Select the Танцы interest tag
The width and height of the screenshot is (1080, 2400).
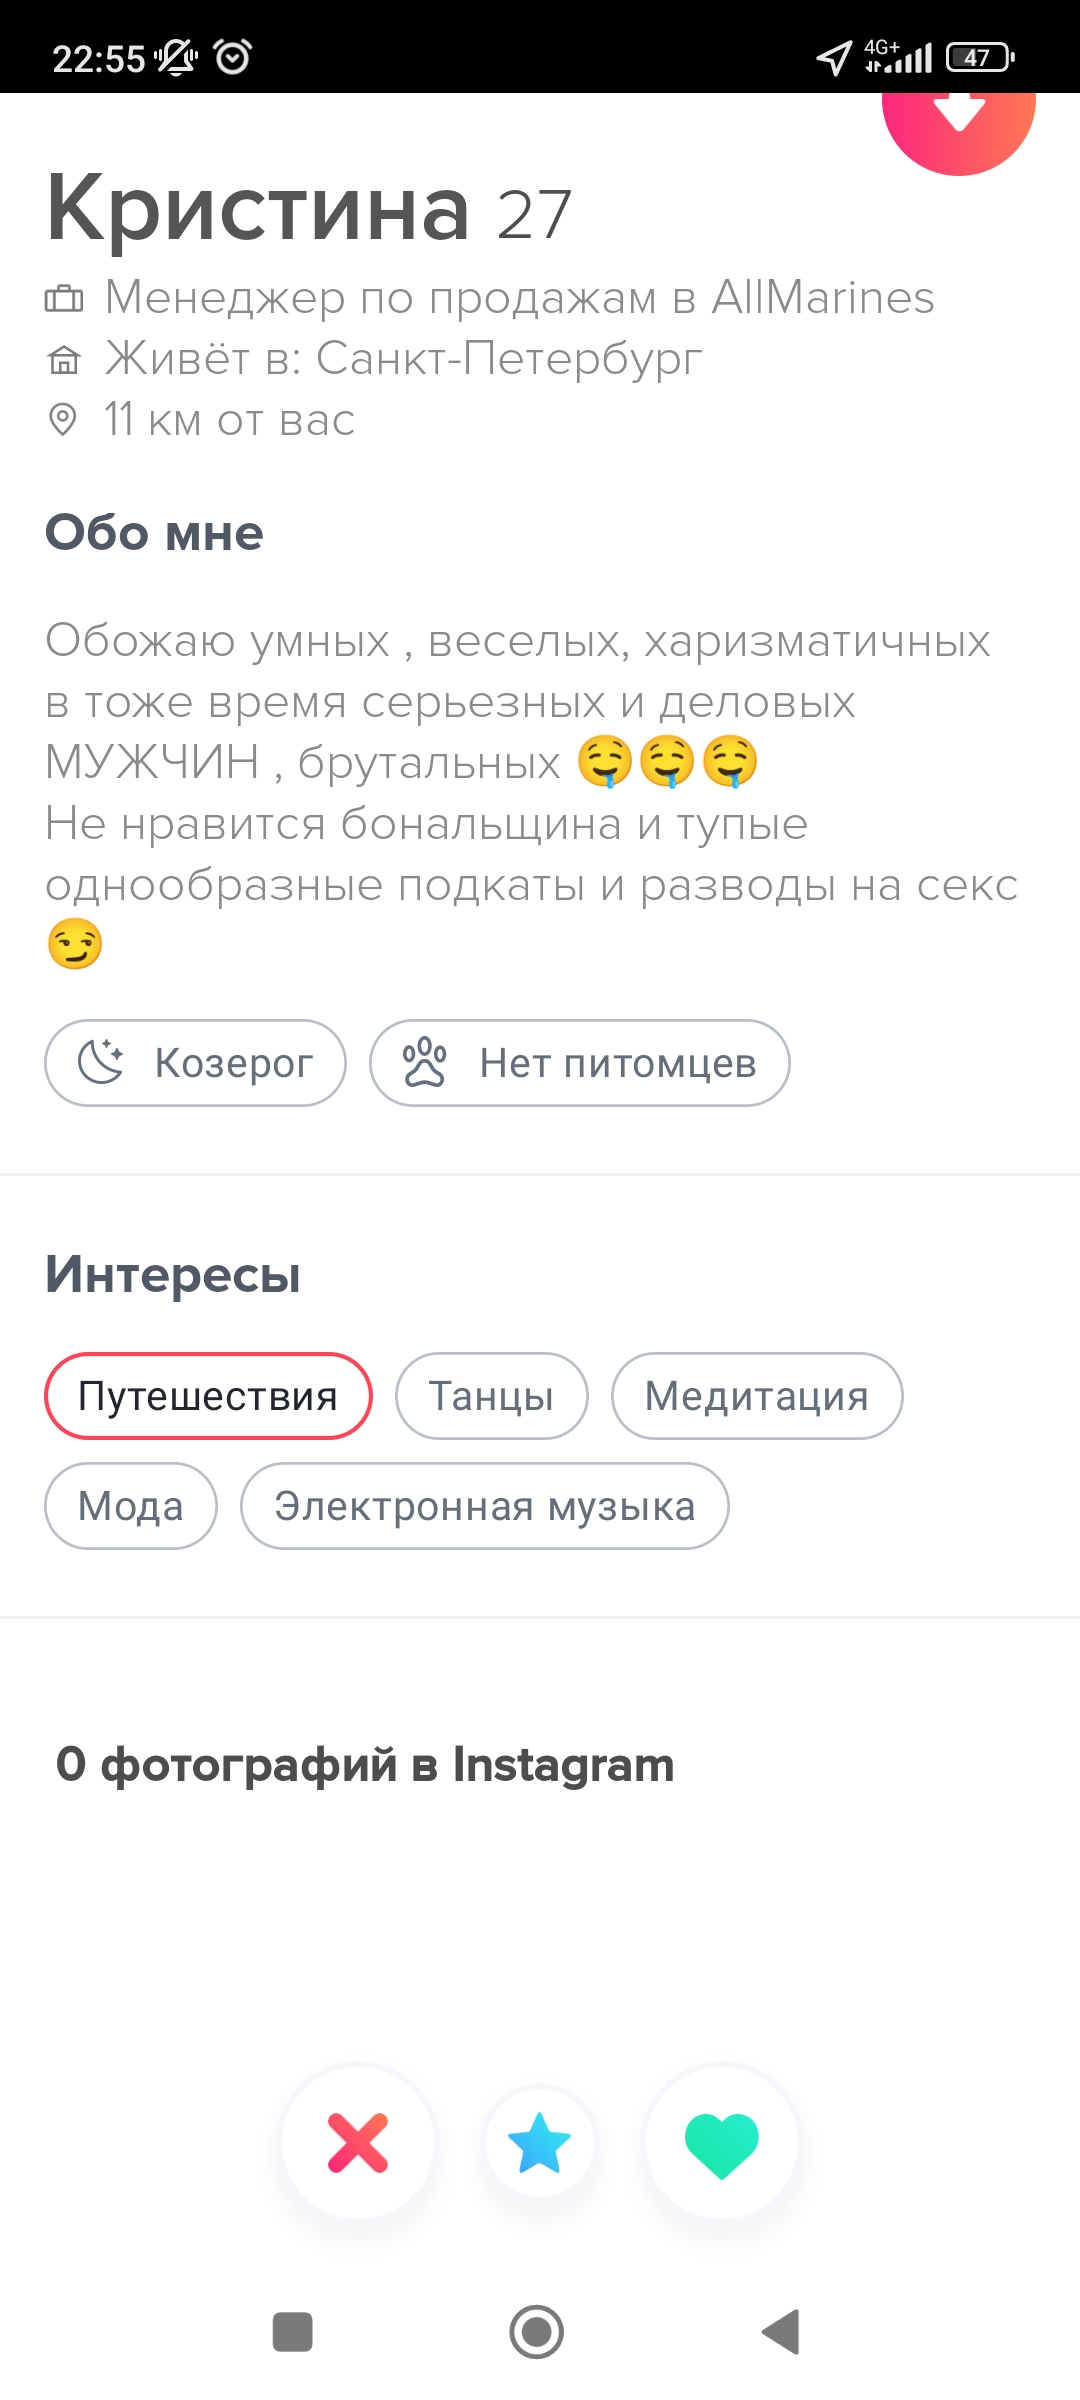coord(491,1396)
